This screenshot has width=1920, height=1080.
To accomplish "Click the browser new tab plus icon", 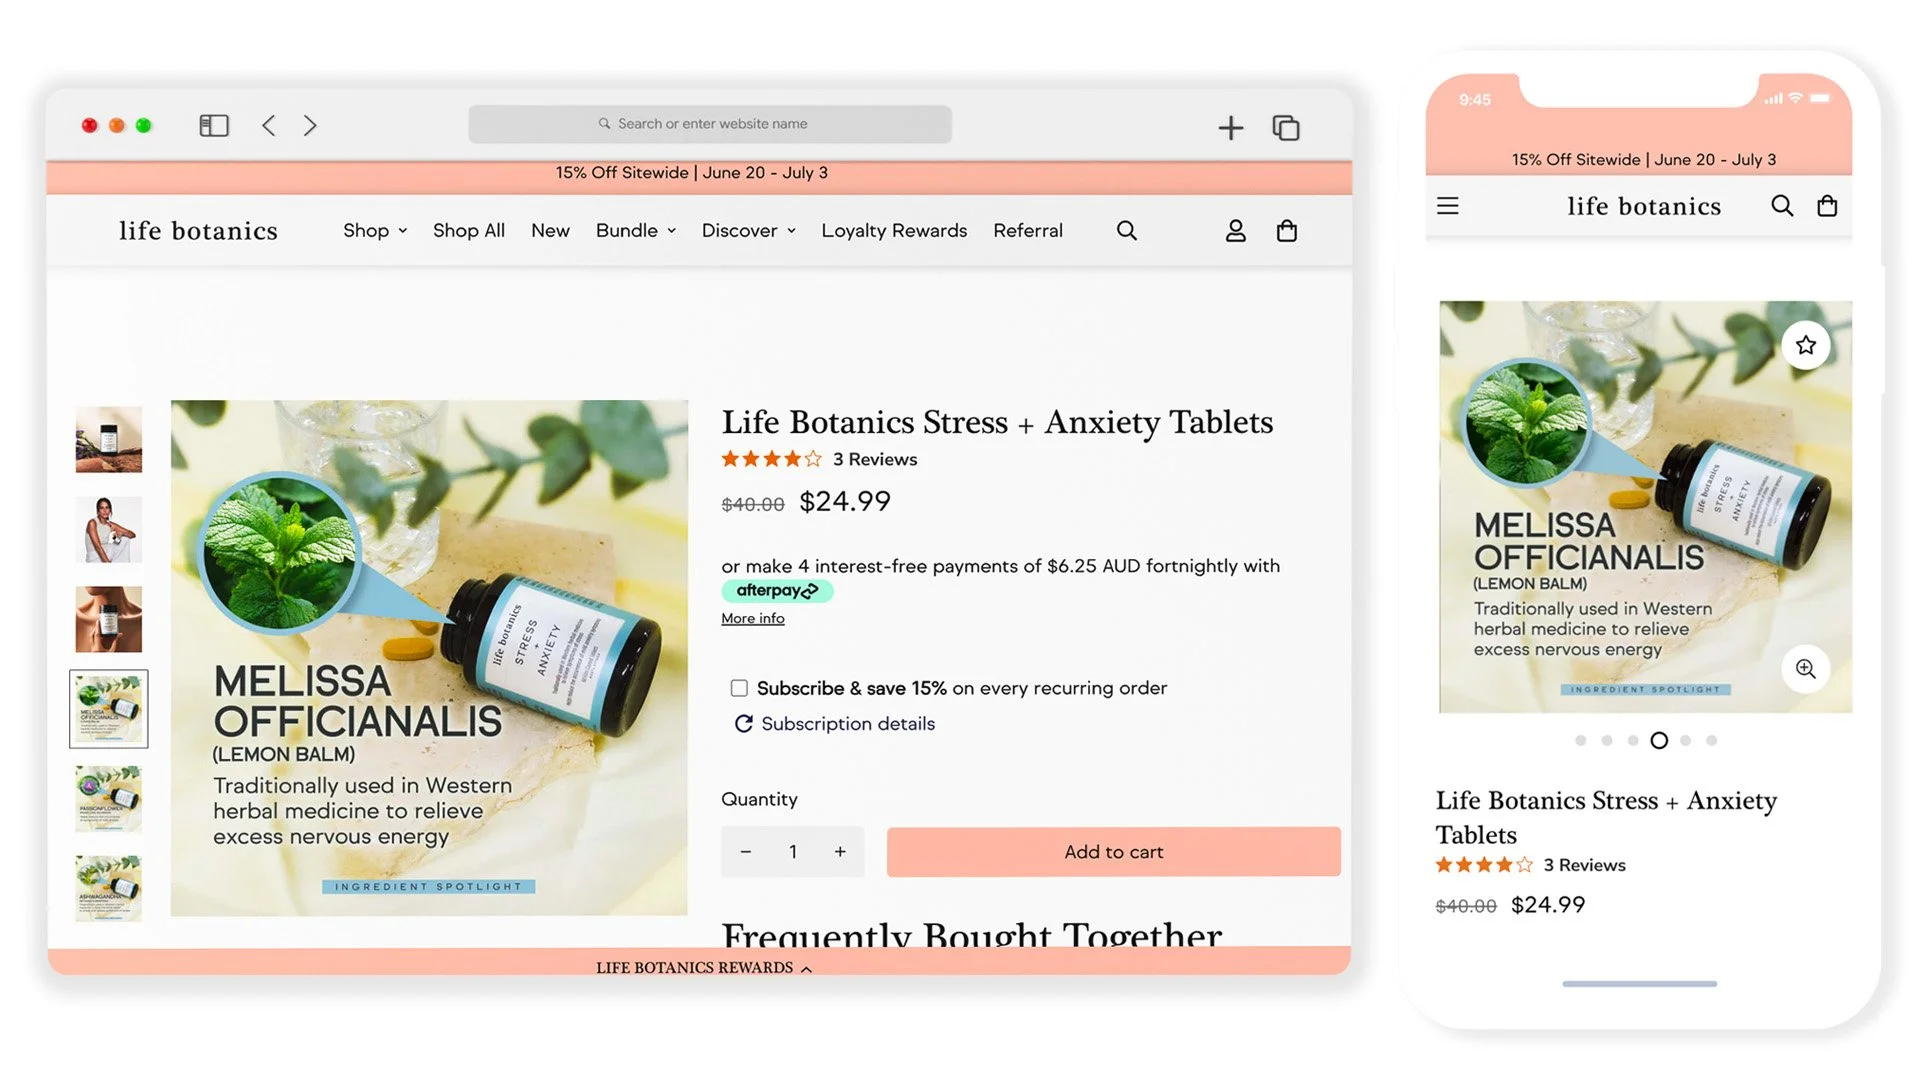I will (1231, 128).
